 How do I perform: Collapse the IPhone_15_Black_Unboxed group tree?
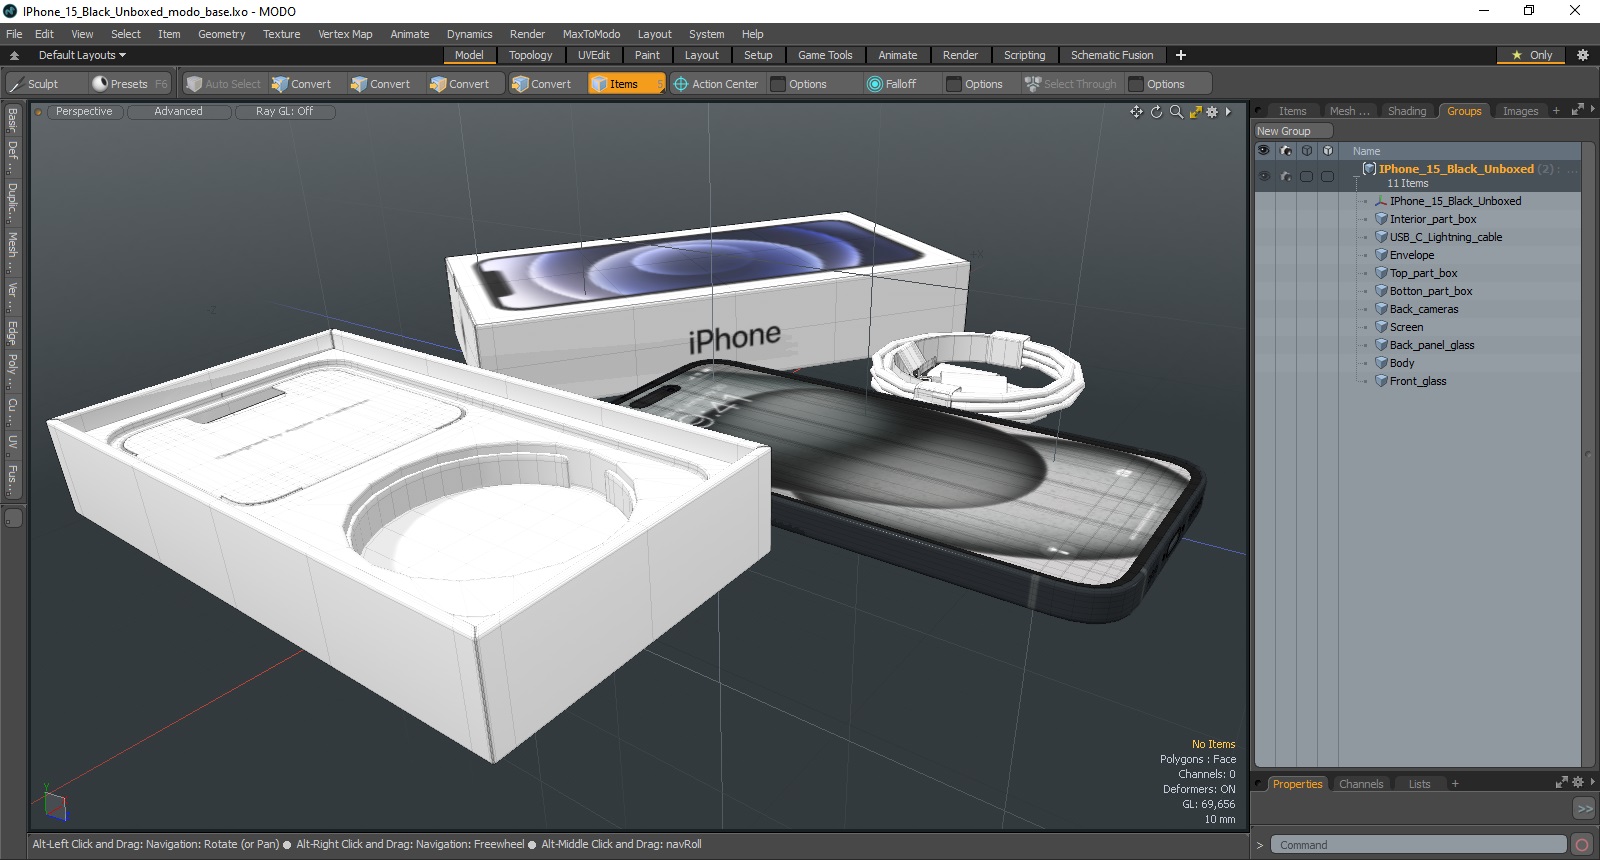tap(1357, 176)
